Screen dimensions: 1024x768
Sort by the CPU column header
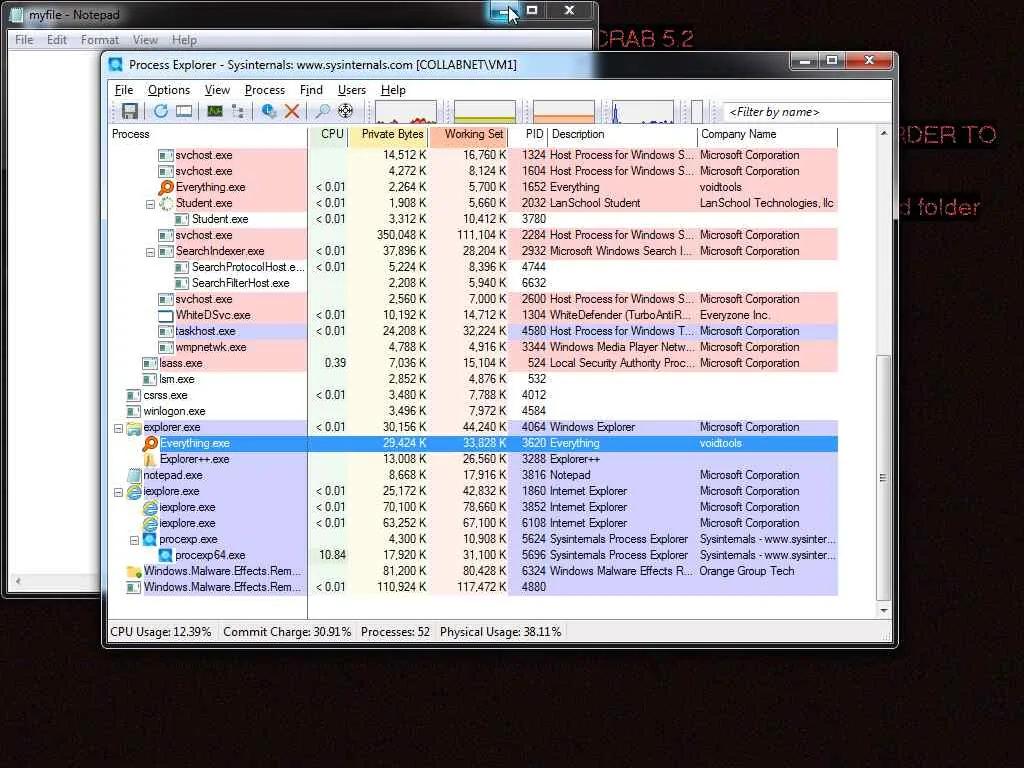(x=328, y=134)
